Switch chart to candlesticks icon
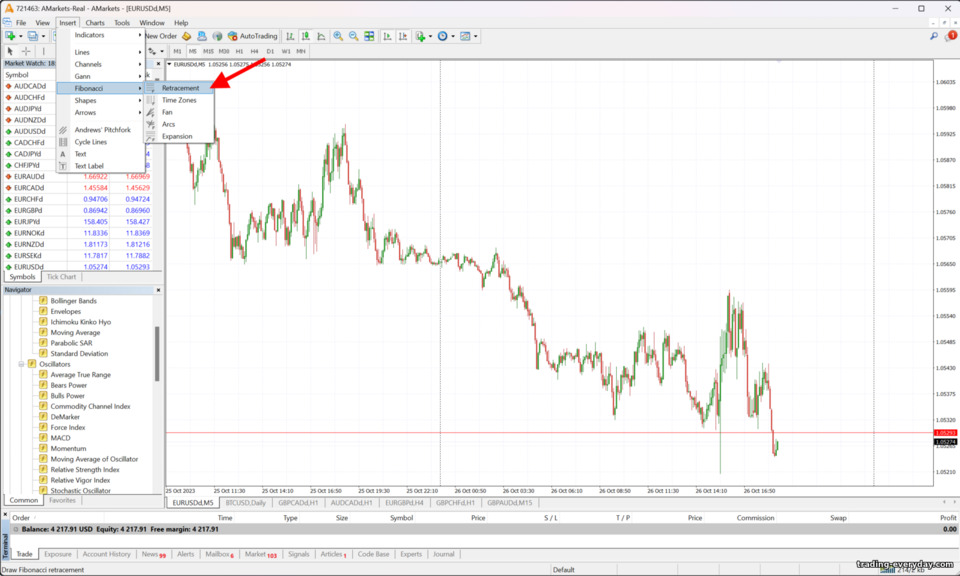The image size is (960, 576). click(306, 36)
